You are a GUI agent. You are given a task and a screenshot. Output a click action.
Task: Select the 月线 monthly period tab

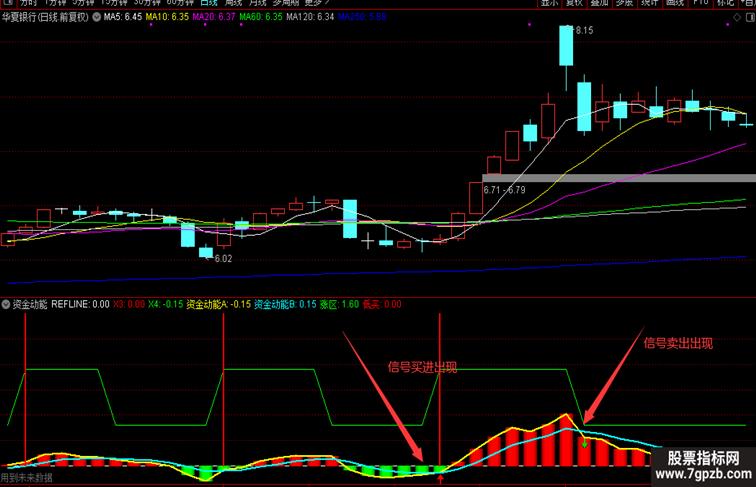257,3
